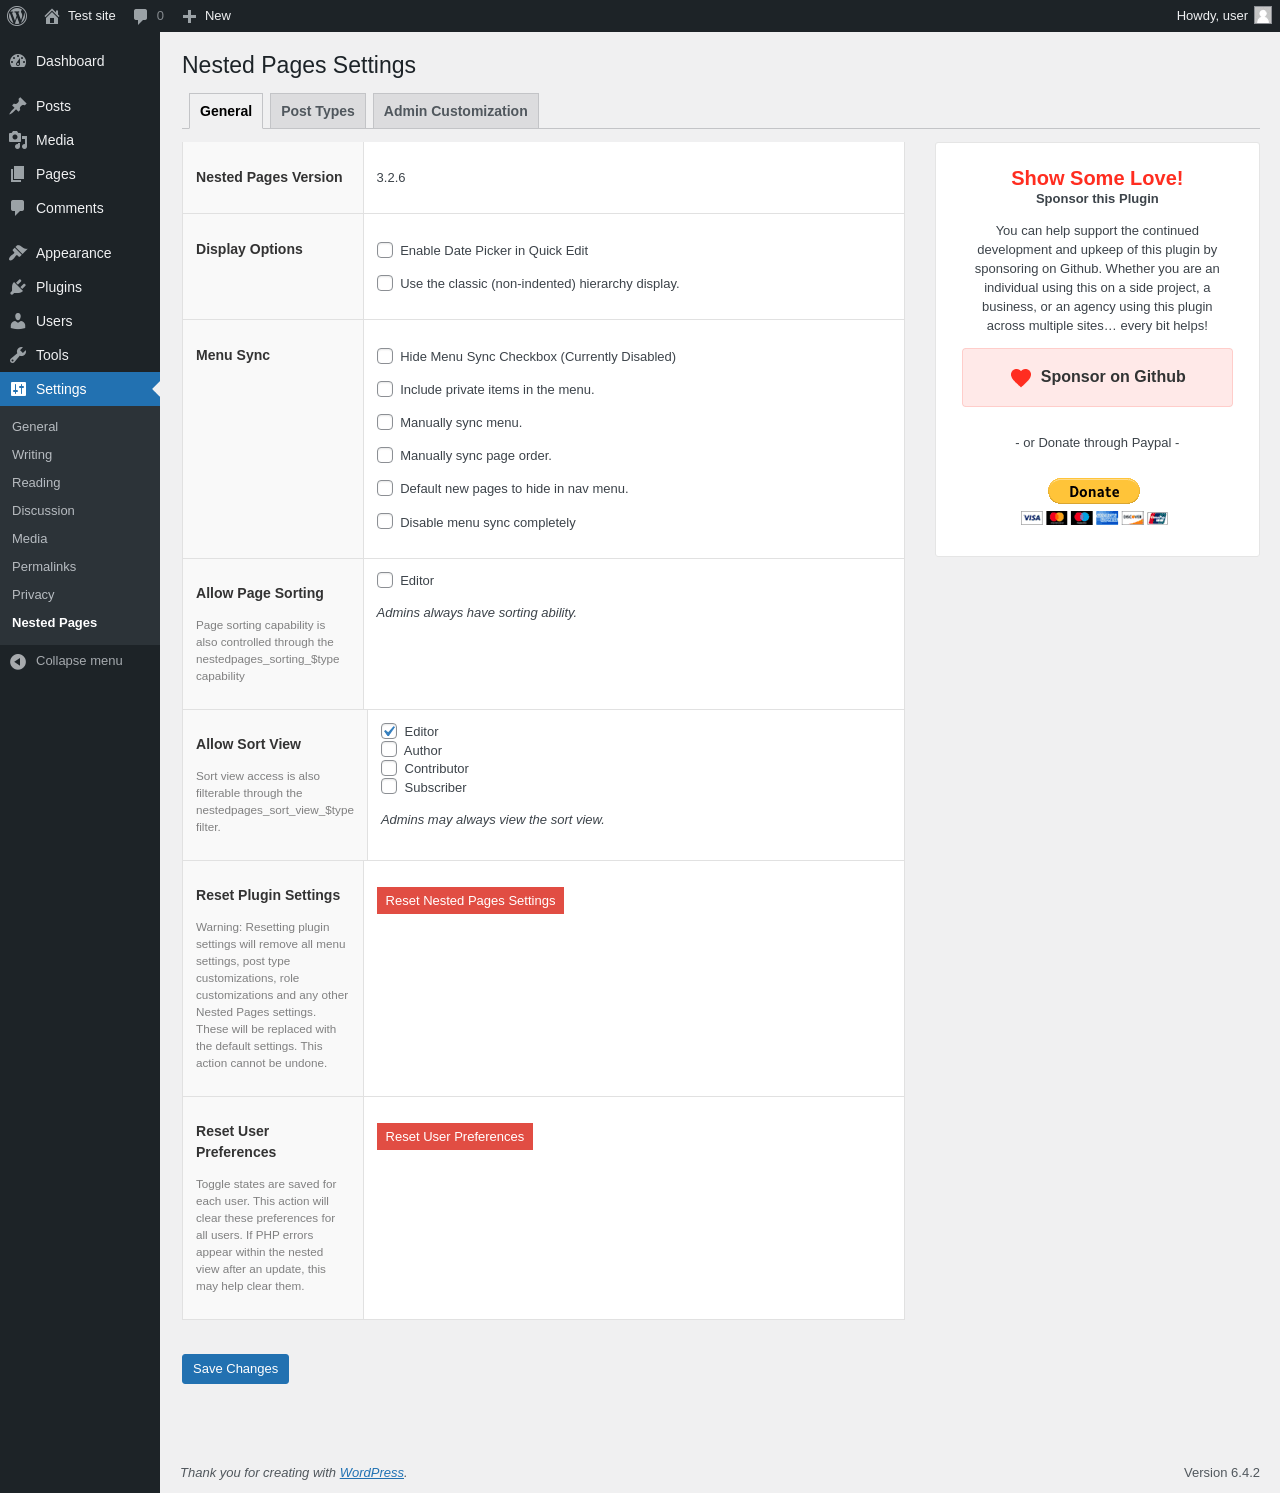Switch to the Post Types tab
Image resolution: width=1280 pixels, height=1493 pixels.
318,111
